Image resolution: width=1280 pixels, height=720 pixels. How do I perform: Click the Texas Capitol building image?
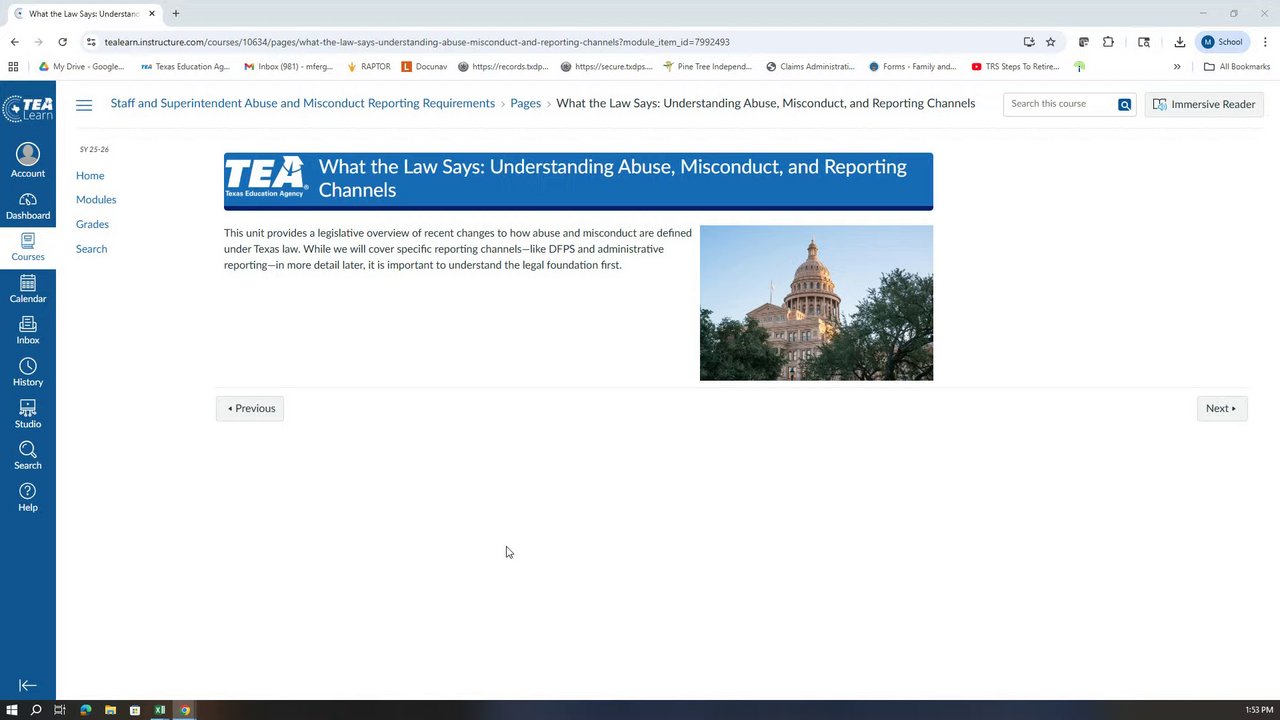click(816, 303)
